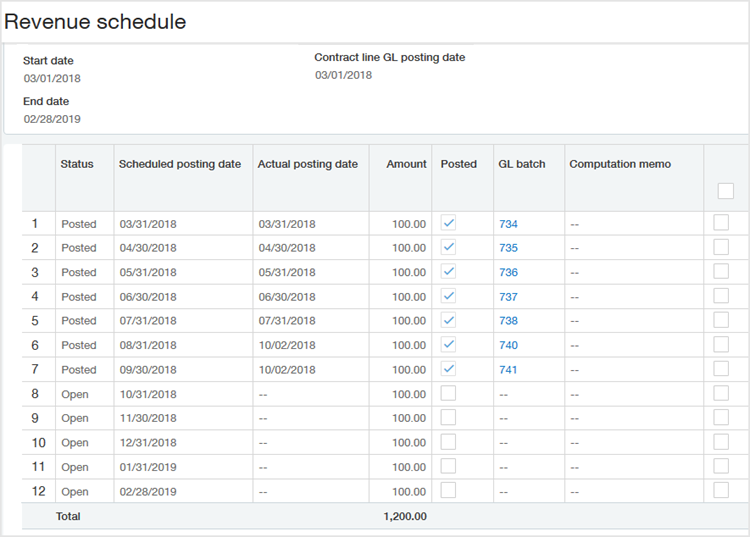This screenshot has height=537, width=750.
Task: Click the Amount column header
Action: coord(406,164)
